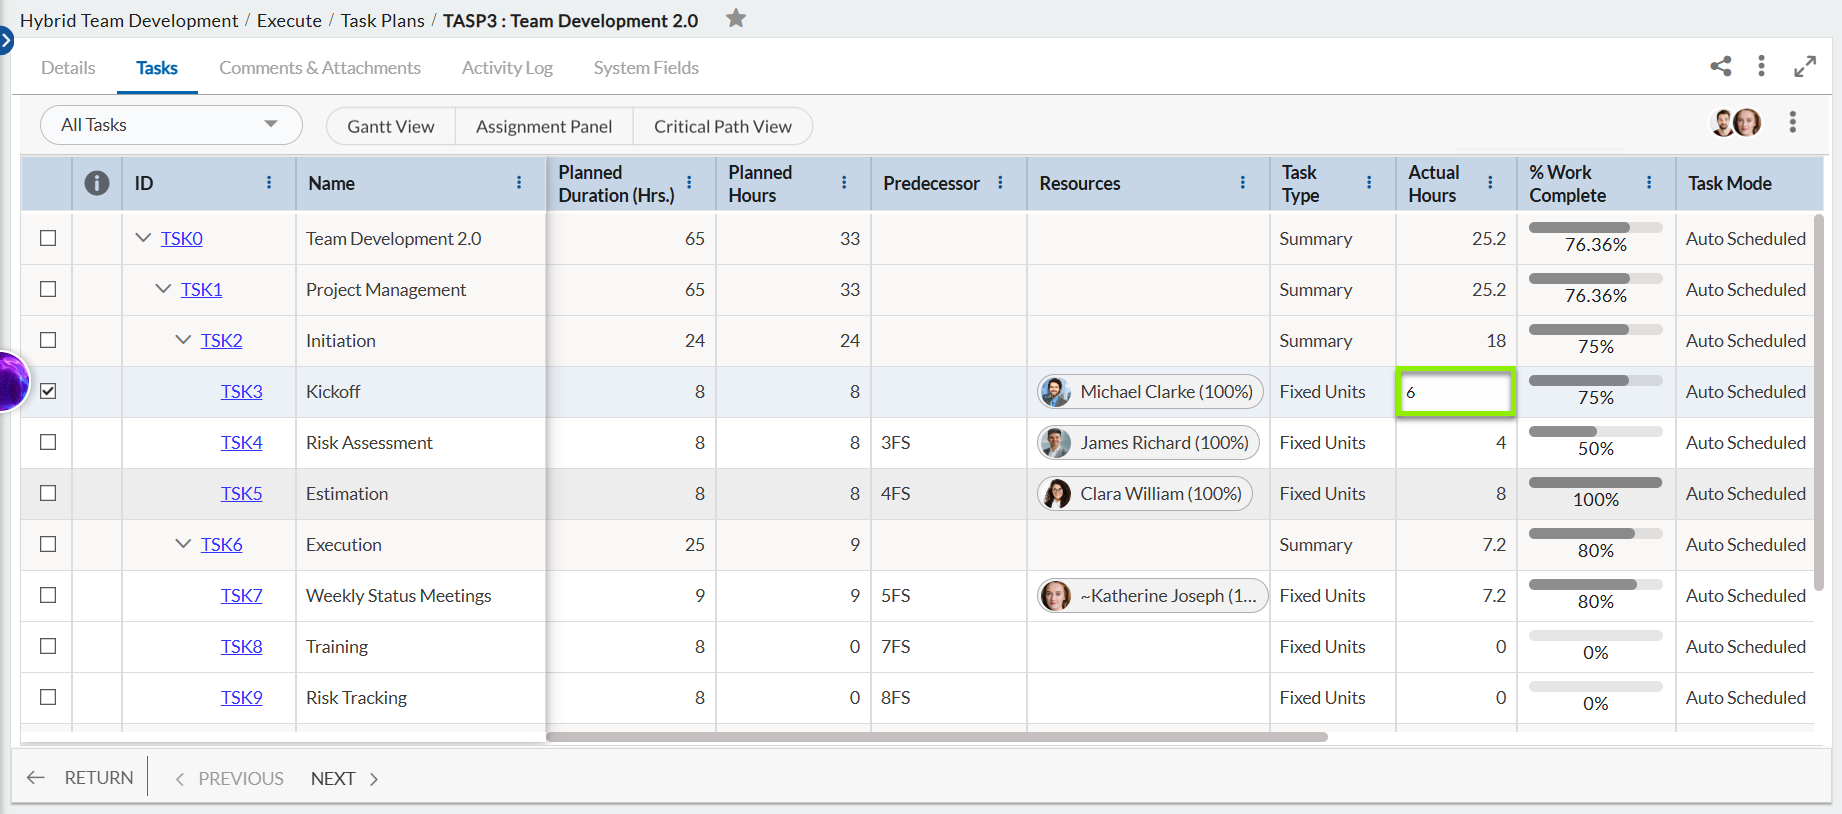
Task: Open % Work Complete column options menu
Action: [1649, 182]
